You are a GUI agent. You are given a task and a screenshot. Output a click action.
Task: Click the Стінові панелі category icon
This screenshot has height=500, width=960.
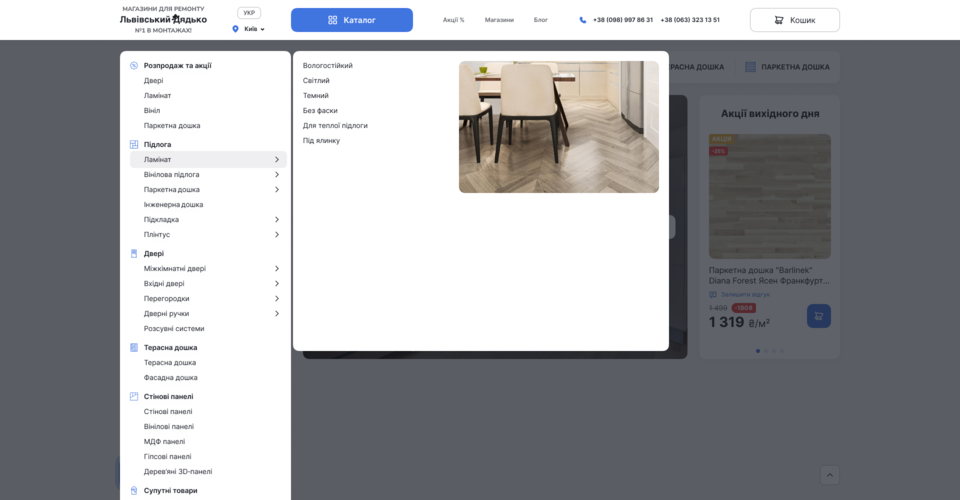coord(134,397)
